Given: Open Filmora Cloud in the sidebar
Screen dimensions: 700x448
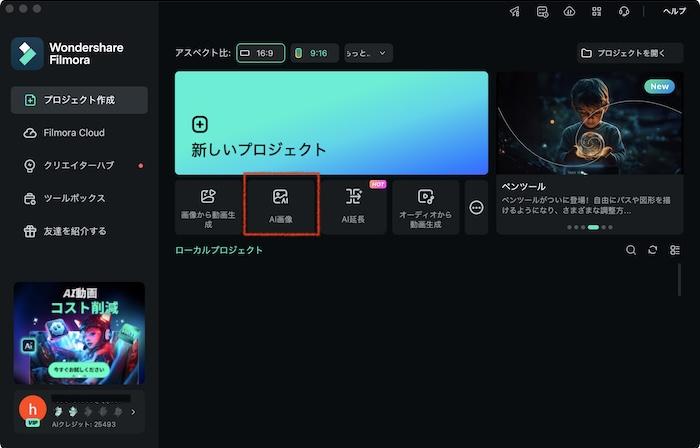Looking at the screenshot, I should 79,133.
